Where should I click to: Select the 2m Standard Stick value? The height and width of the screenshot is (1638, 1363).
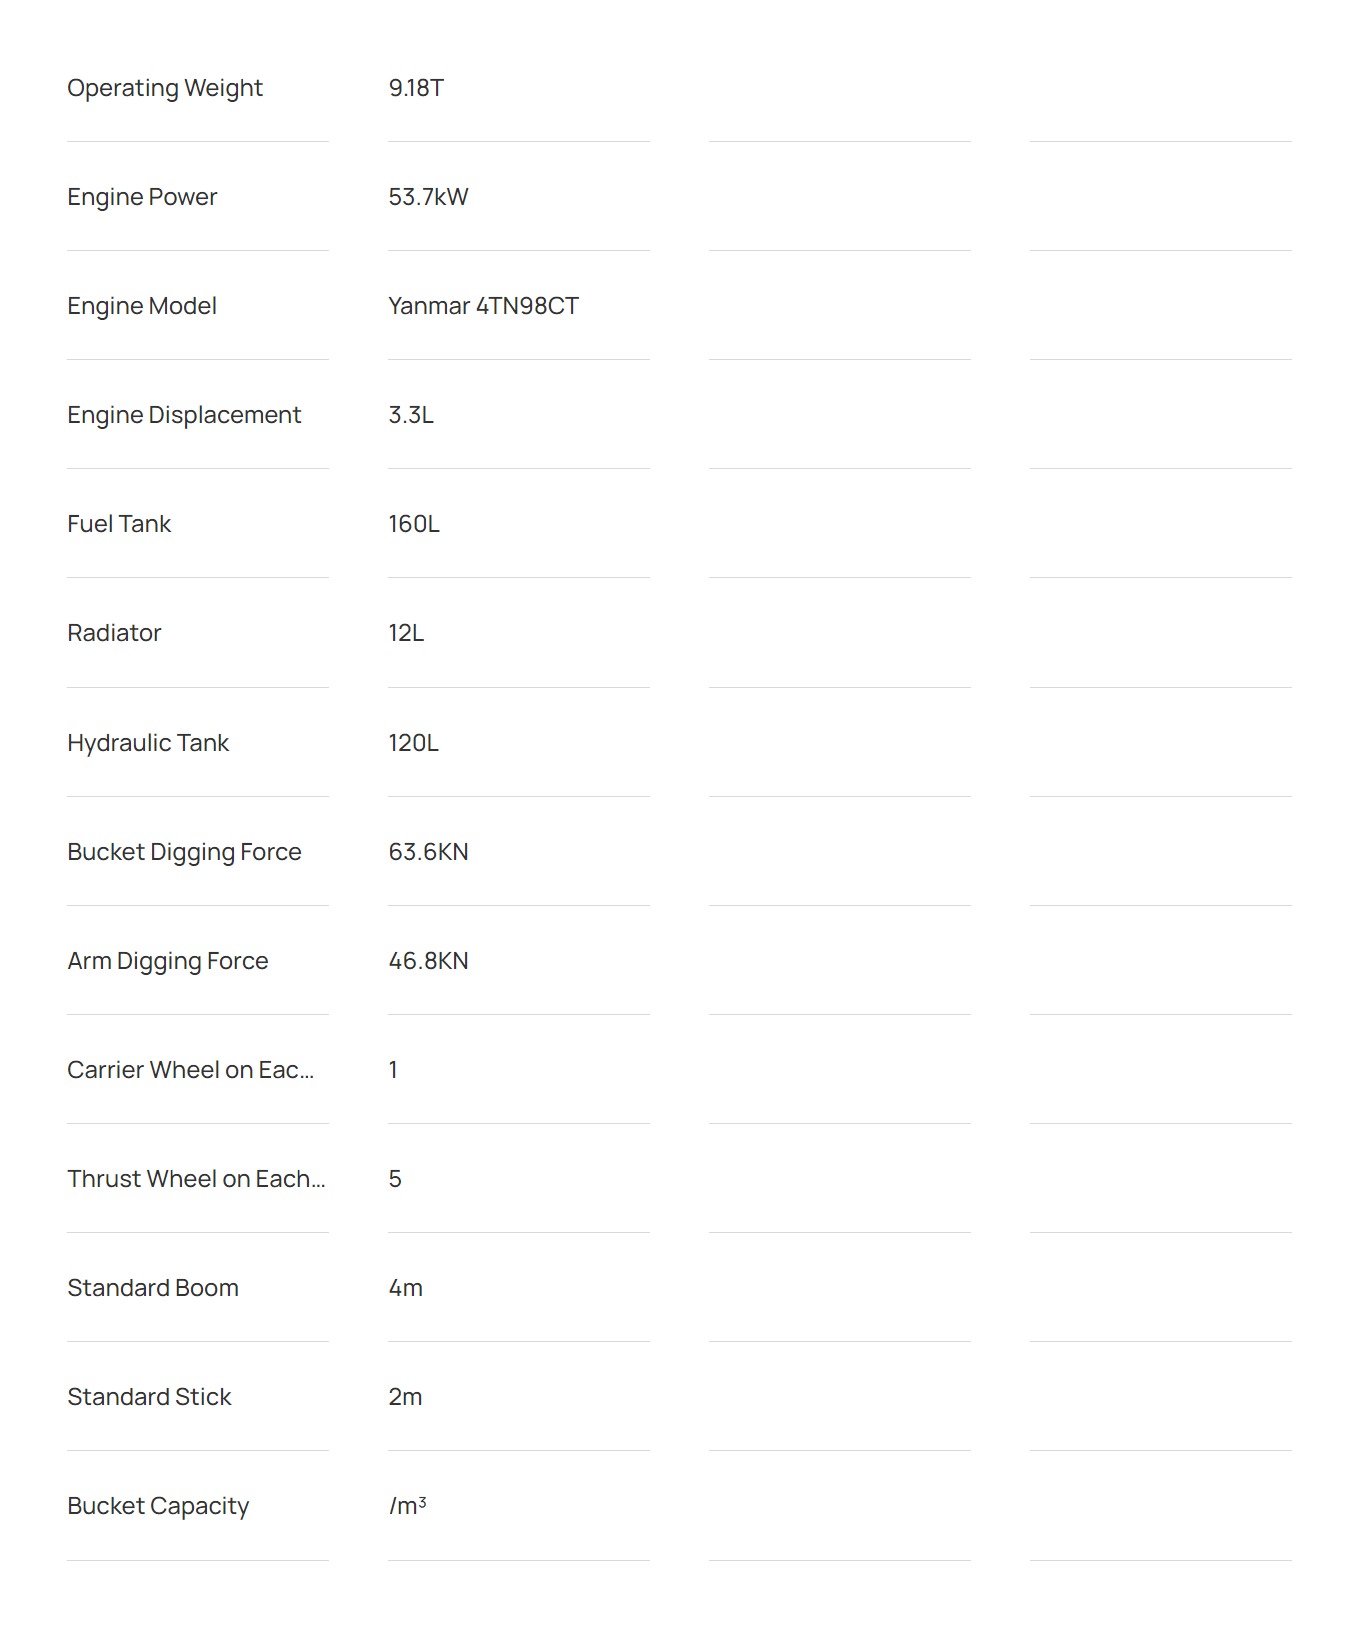tap(405, 1397)
